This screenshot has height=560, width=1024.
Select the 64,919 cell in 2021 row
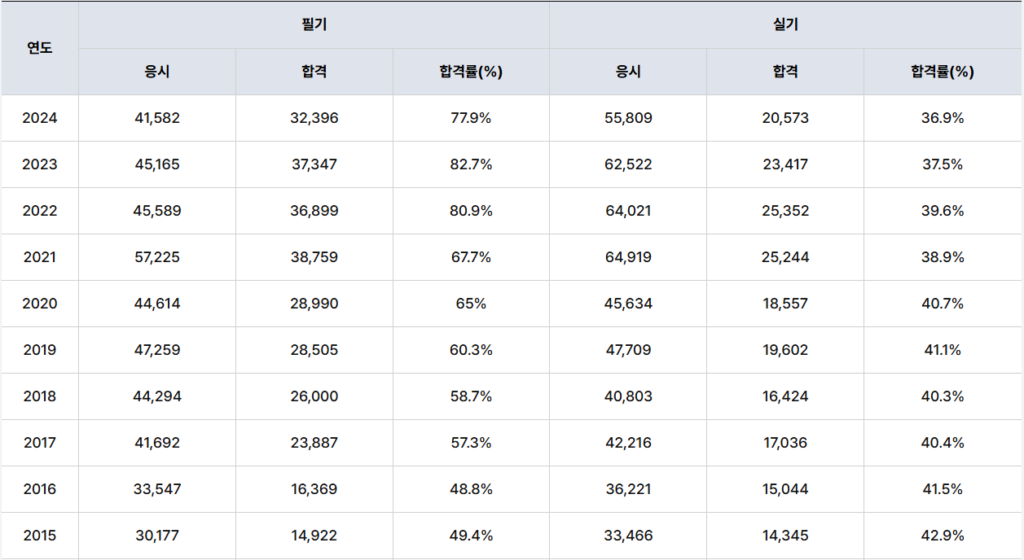click(628, 257)
